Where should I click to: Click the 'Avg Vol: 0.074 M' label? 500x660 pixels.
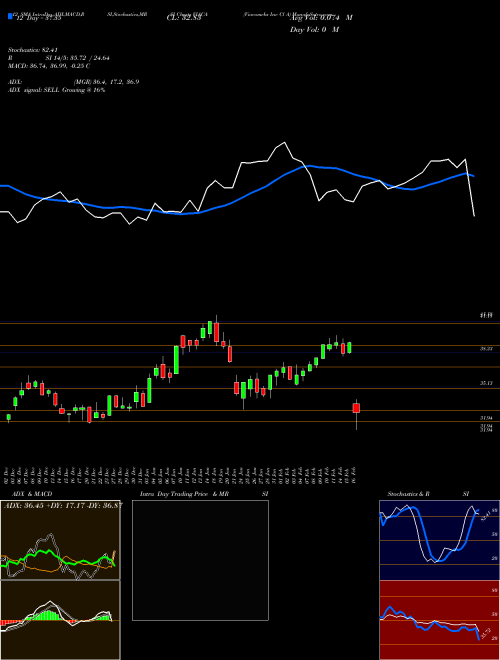[321, 18]
